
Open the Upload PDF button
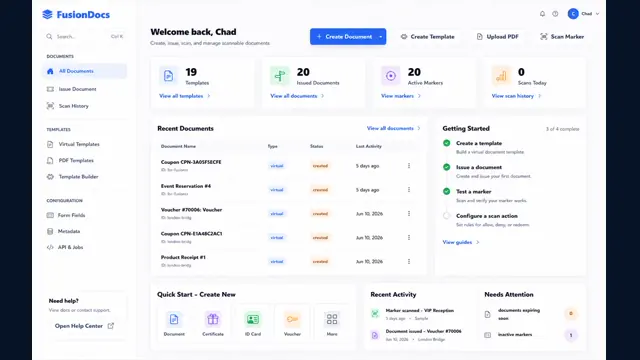[x=498, y=37]
